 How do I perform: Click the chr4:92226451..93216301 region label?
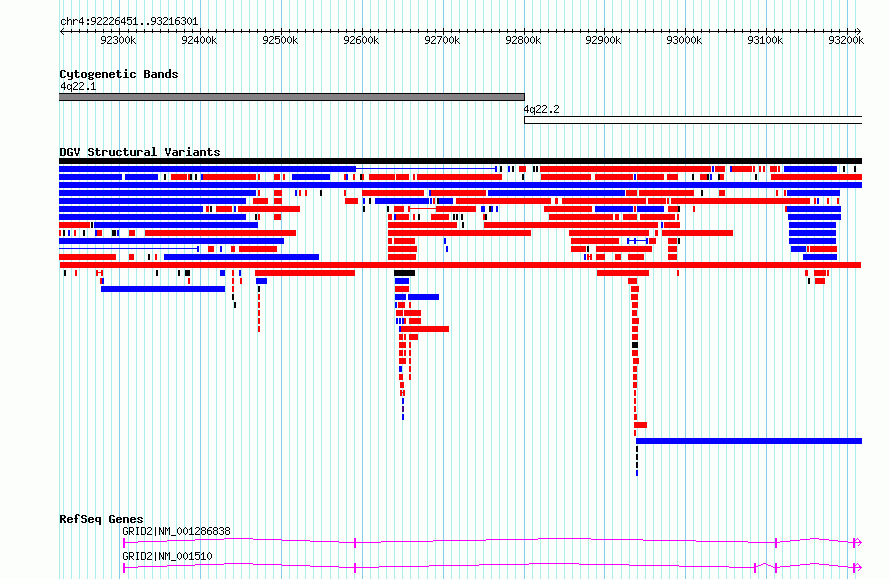(129, 22)
